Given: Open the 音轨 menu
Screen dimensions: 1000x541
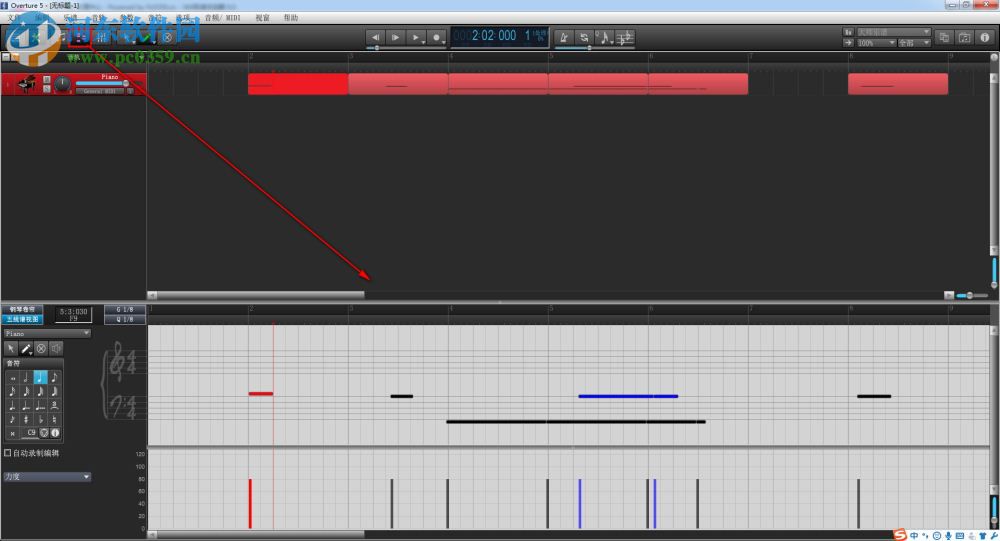Looking at the screenshot, I should pos(98,18).
